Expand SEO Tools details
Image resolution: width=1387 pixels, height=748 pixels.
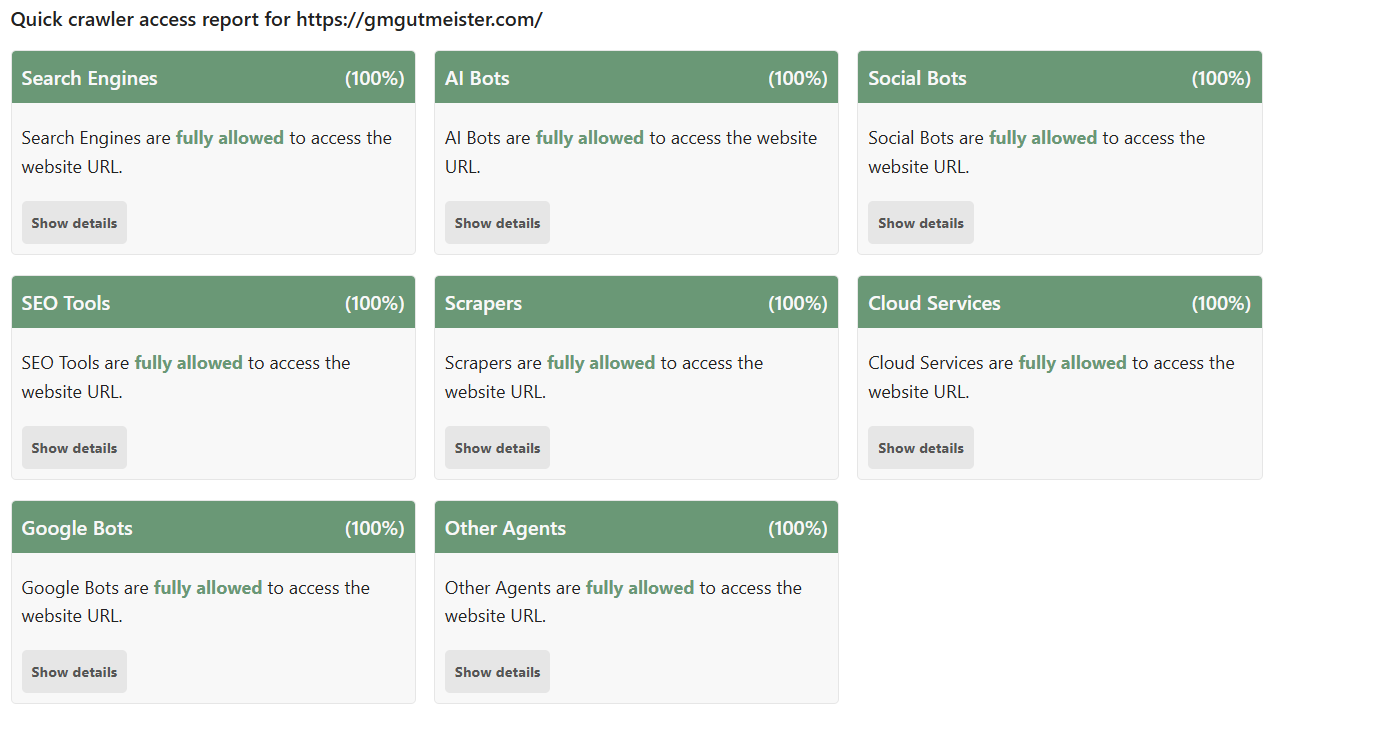(x=74, y=448)
